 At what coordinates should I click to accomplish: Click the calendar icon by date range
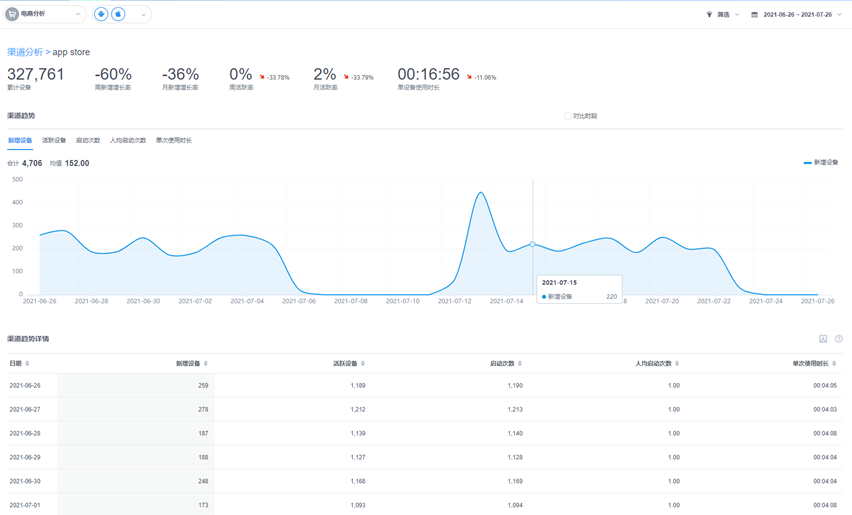(754, 15)
